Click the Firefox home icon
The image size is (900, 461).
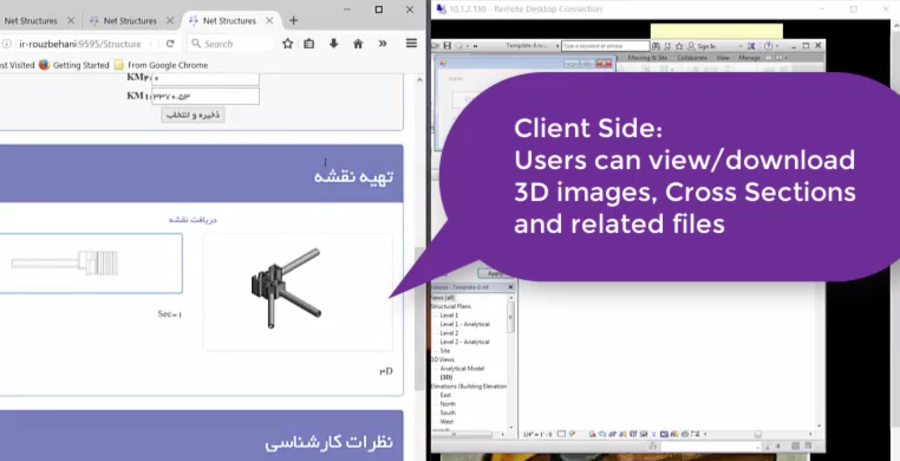357,44
